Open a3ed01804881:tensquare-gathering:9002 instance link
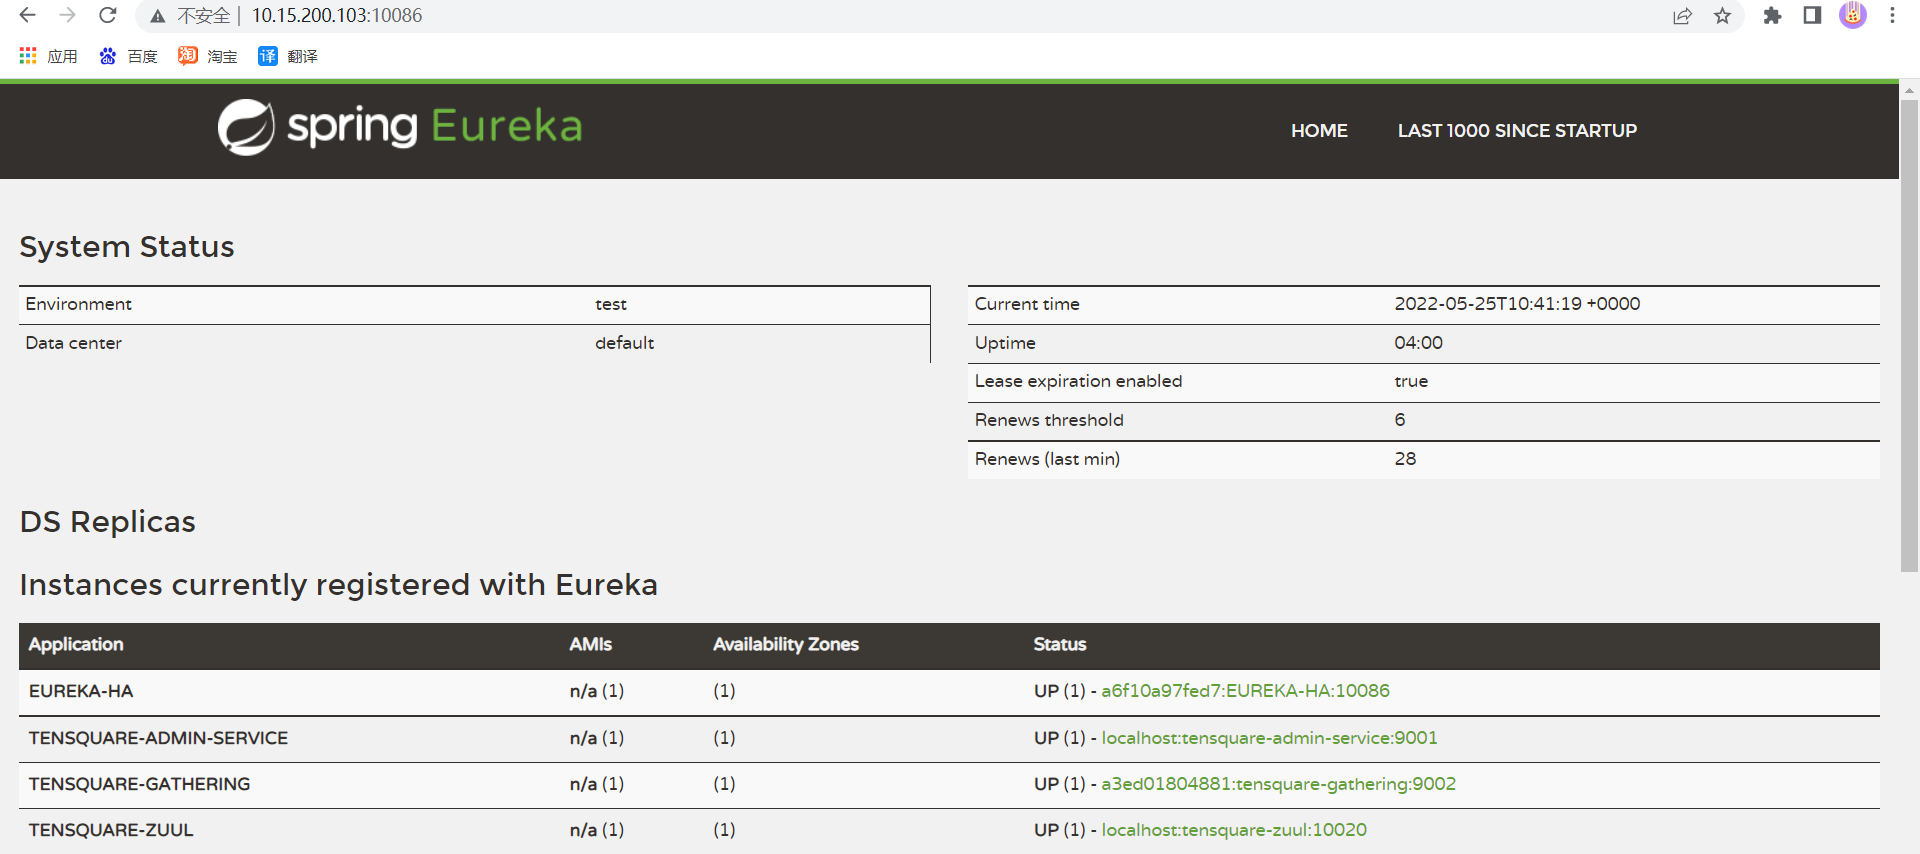This screenshot has height=854, width=1920. (1278, 784)
